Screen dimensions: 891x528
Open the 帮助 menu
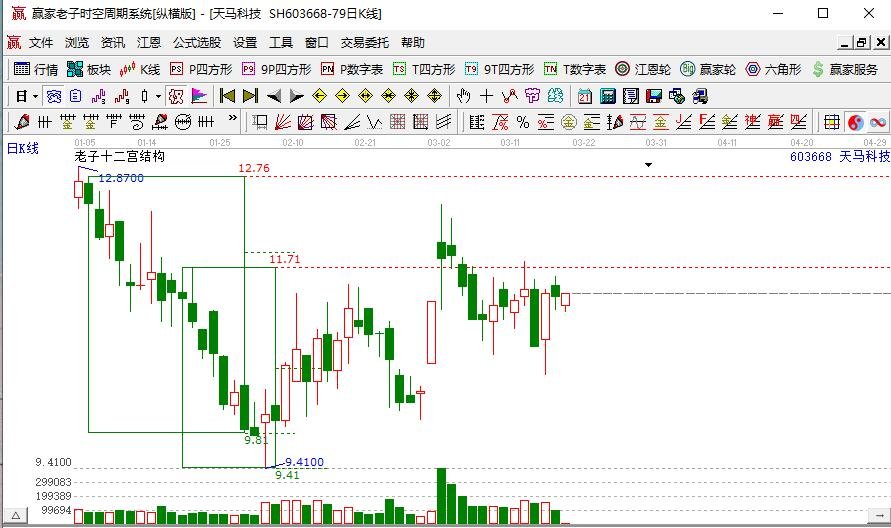click(413, 43)
